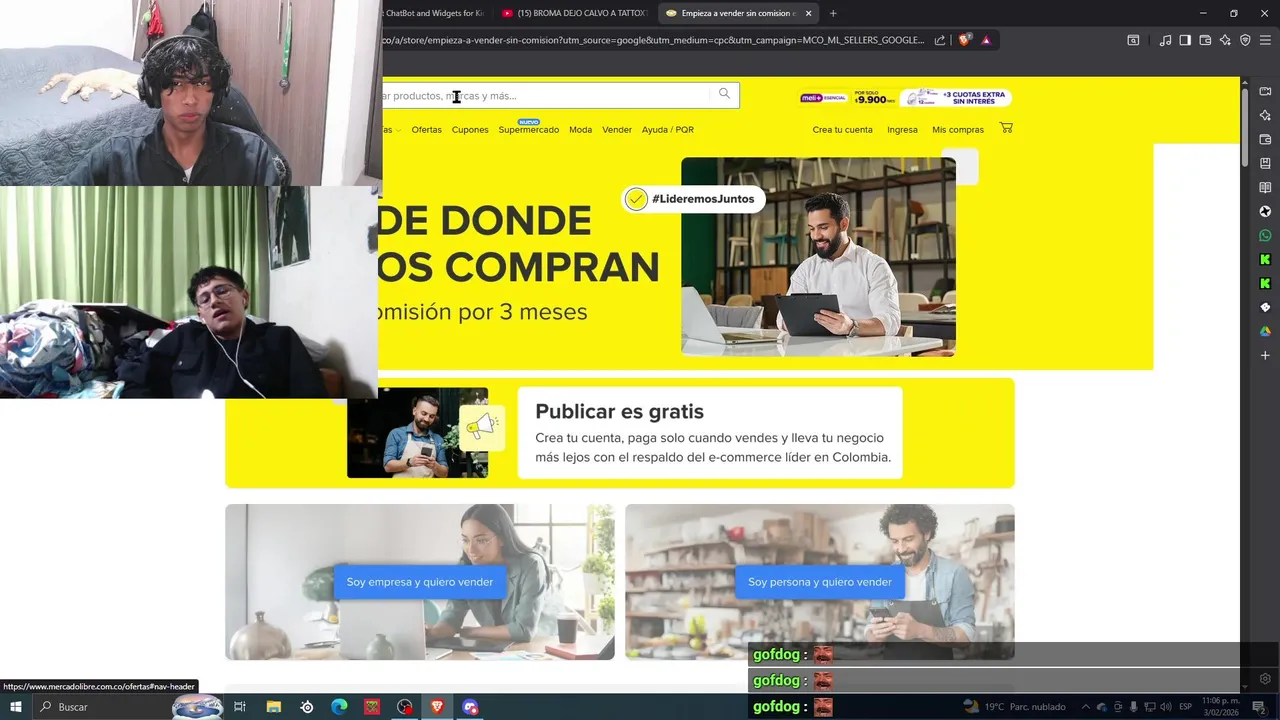The height and width of the screenshot is (720, 1280).
Task: Open the Windows Start menu
Action: [16, 707]
